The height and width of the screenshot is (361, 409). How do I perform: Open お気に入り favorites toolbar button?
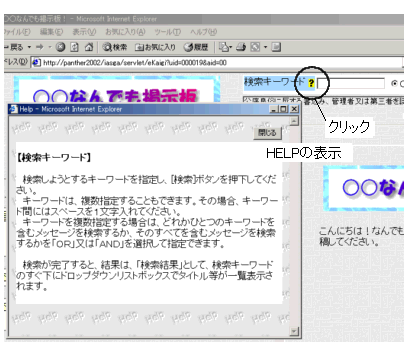coord(155,47)
